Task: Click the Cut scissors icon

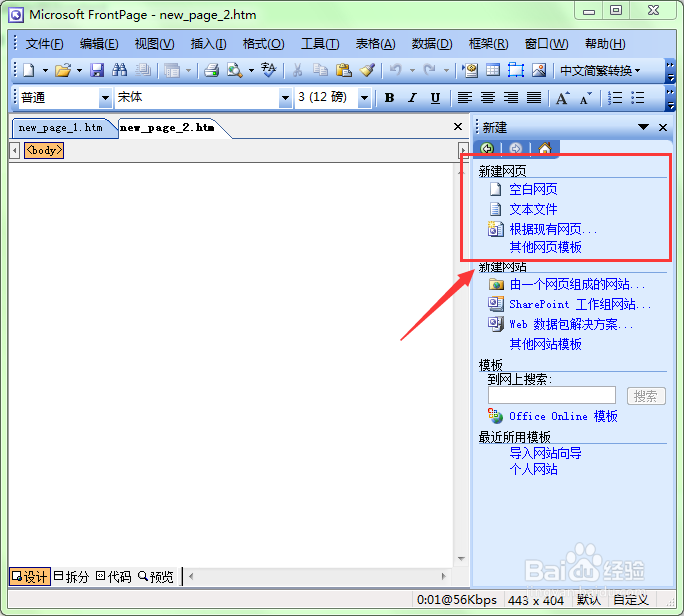Action: (298, 70)
